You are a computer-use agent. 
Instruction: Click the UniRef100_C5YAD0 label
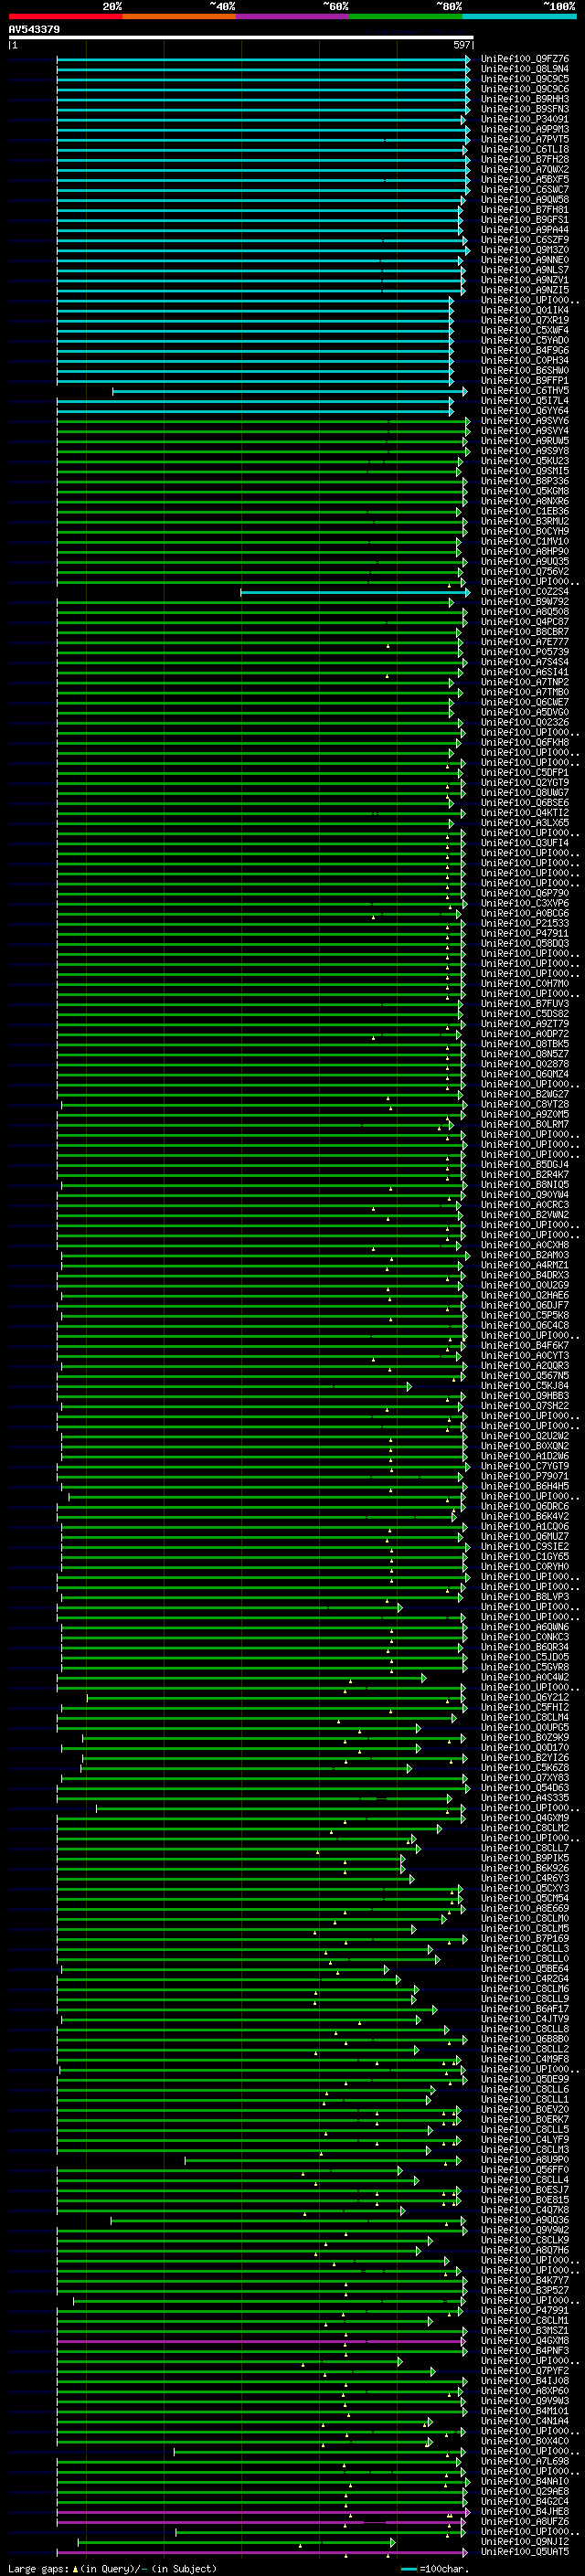point(525,340)
